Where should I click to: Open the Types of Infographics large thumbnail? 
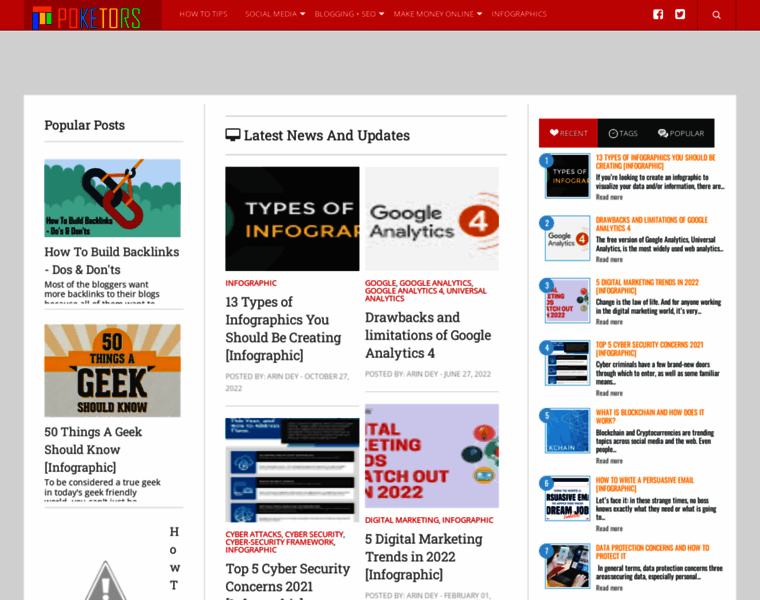292,219
